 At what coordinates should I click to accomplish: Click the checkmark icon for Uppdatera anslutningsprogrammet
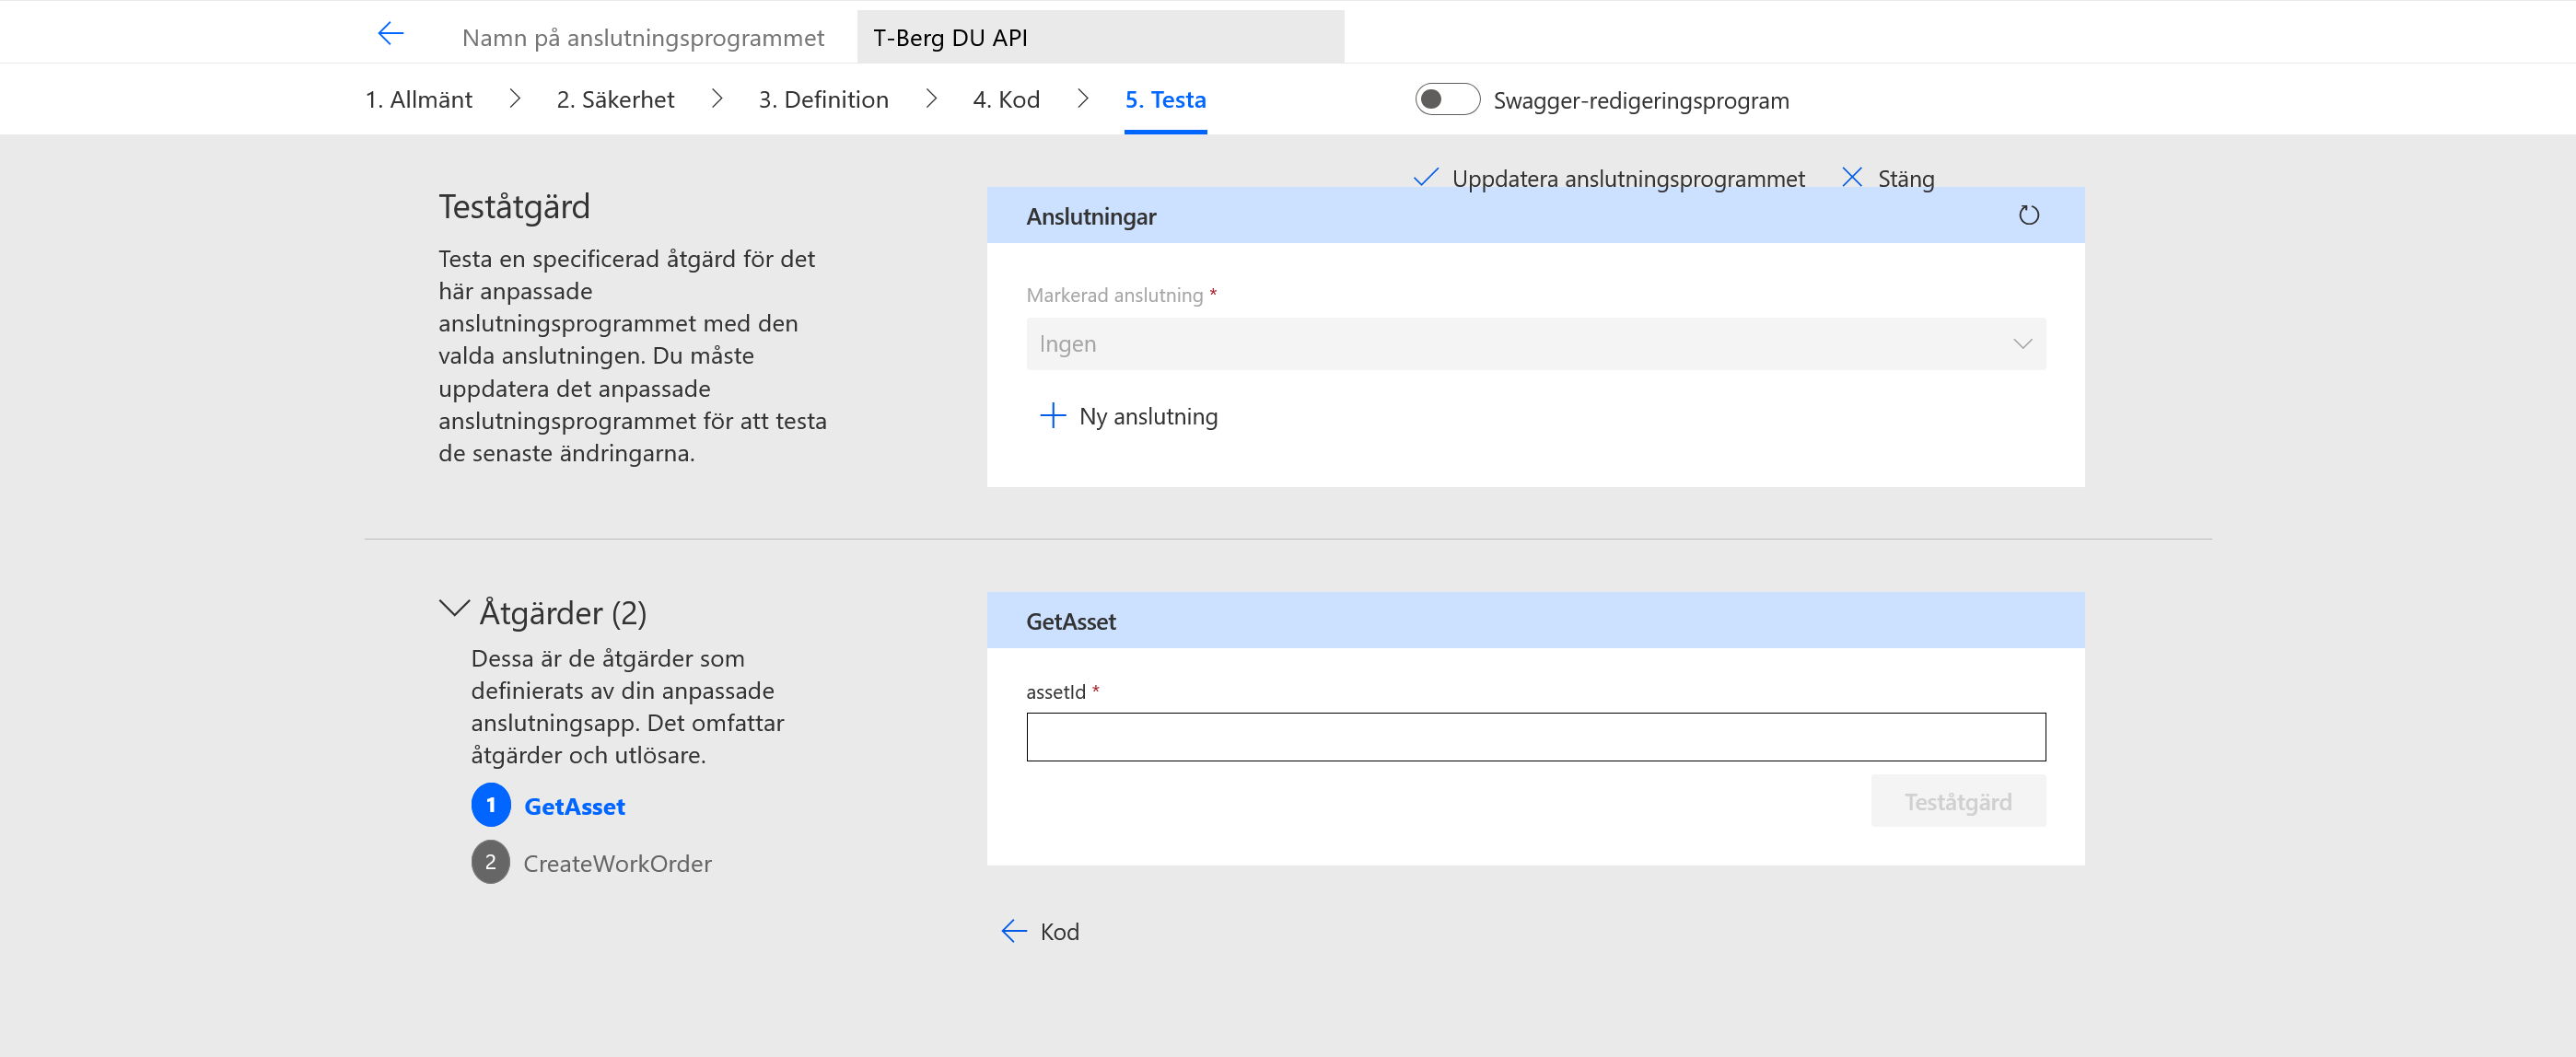1425,177
